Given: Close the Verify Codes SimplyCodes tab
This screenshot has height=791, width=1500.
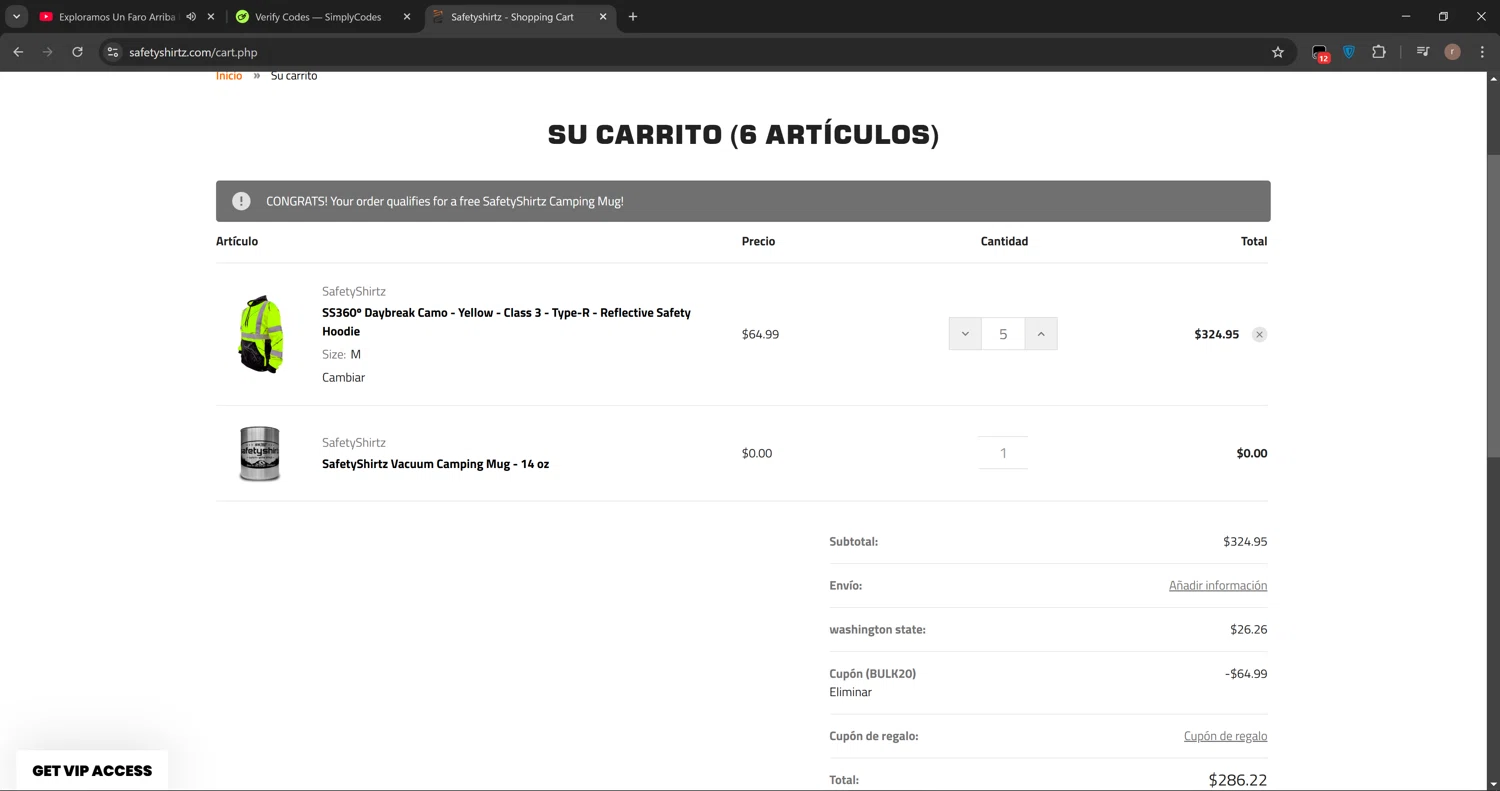Looking at the screenshot, I should (407, 17).
